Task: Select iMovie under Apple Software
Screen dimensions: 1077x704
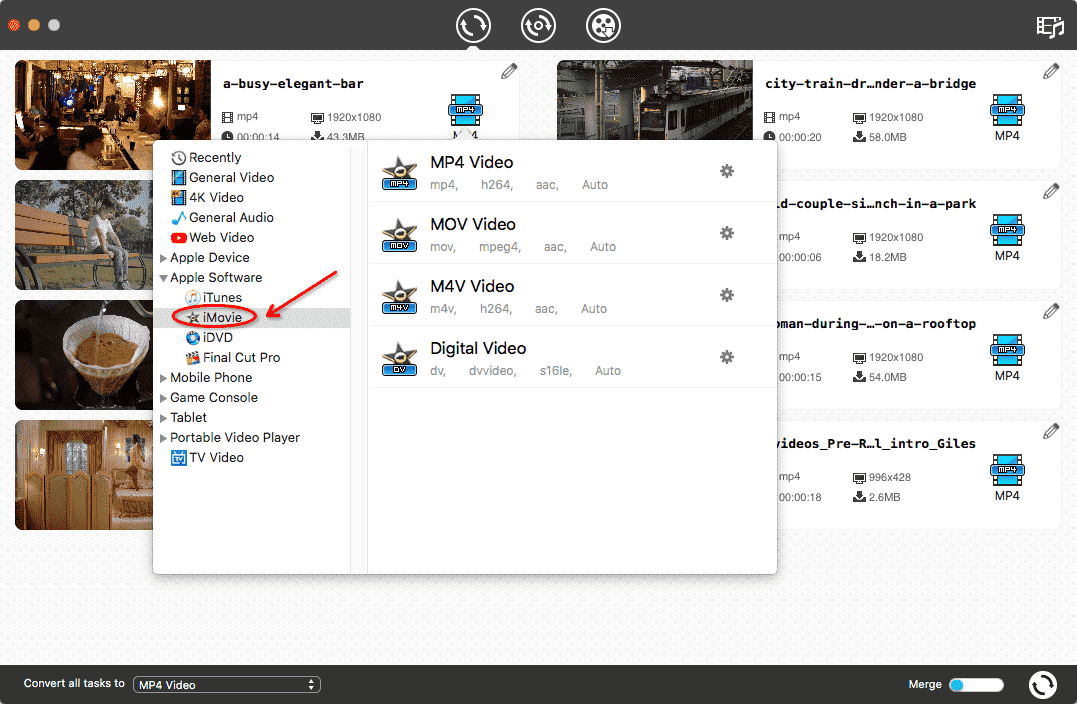Action: point(214,317)
